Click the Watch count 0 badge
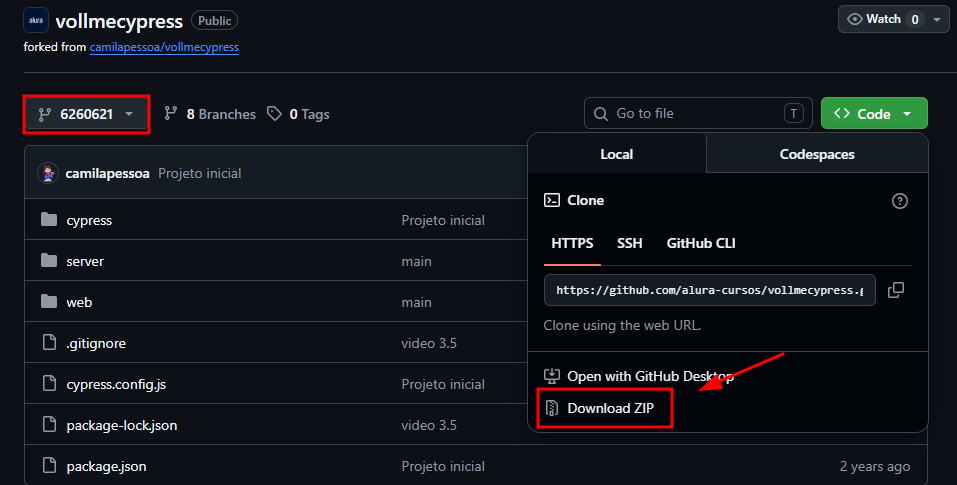The width and height of the screenshot is (957, 485). [915, 20]
